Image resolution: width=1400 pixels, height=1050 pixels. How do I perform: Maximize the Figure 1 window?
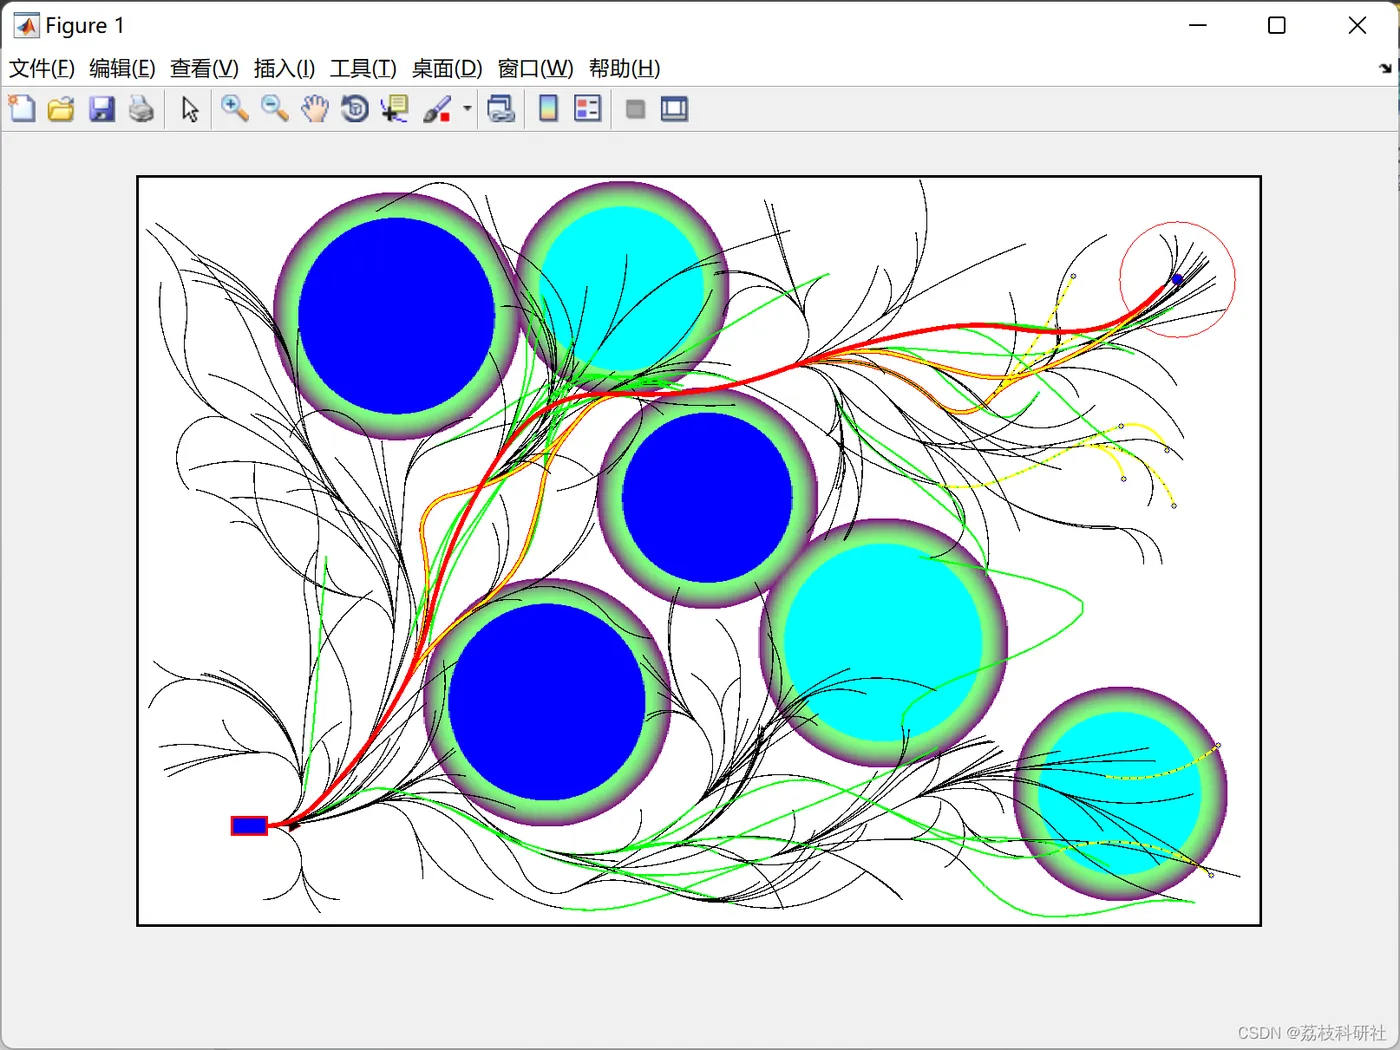coord(1277,25)
